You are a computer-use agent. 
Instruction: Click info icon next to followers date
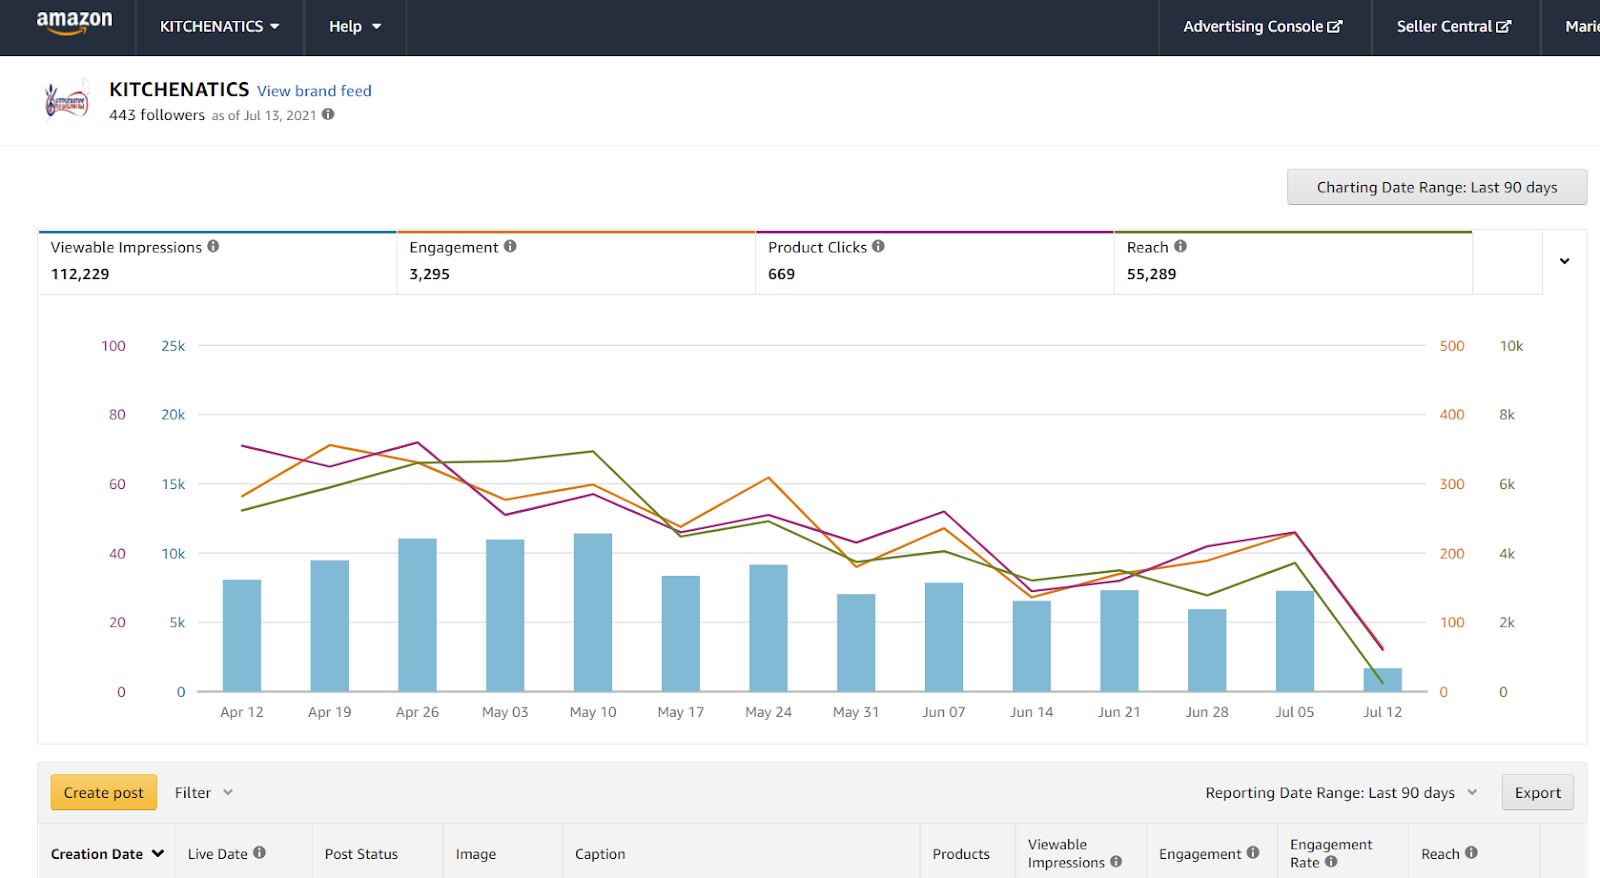click(x=328, y=115)
